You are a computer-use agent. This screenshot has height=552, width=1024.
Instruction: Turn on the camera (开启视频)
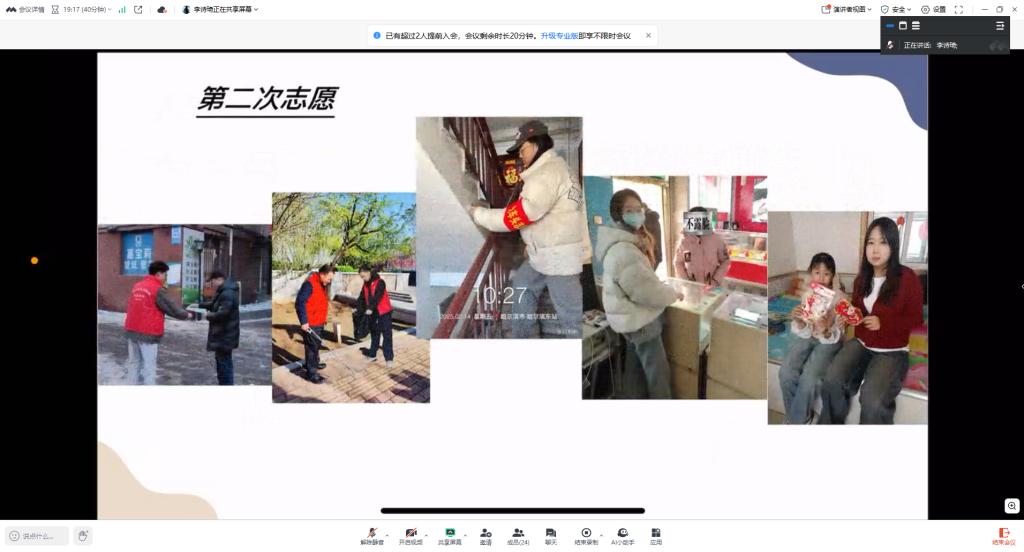(410, 535)
